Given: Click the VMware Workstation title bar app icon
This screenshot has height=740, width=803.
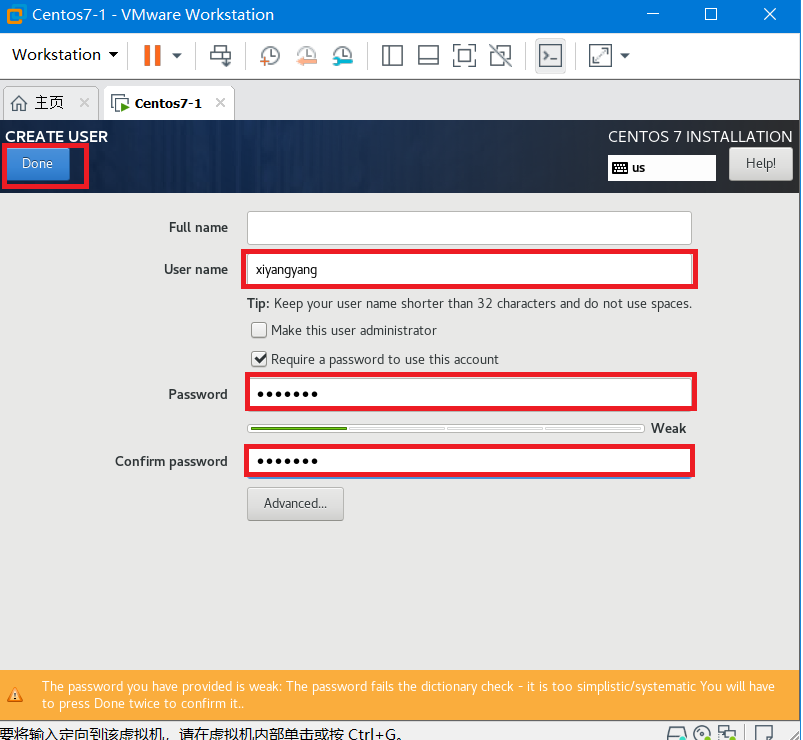Looking at the screenshot, I should tap(15, 14).
